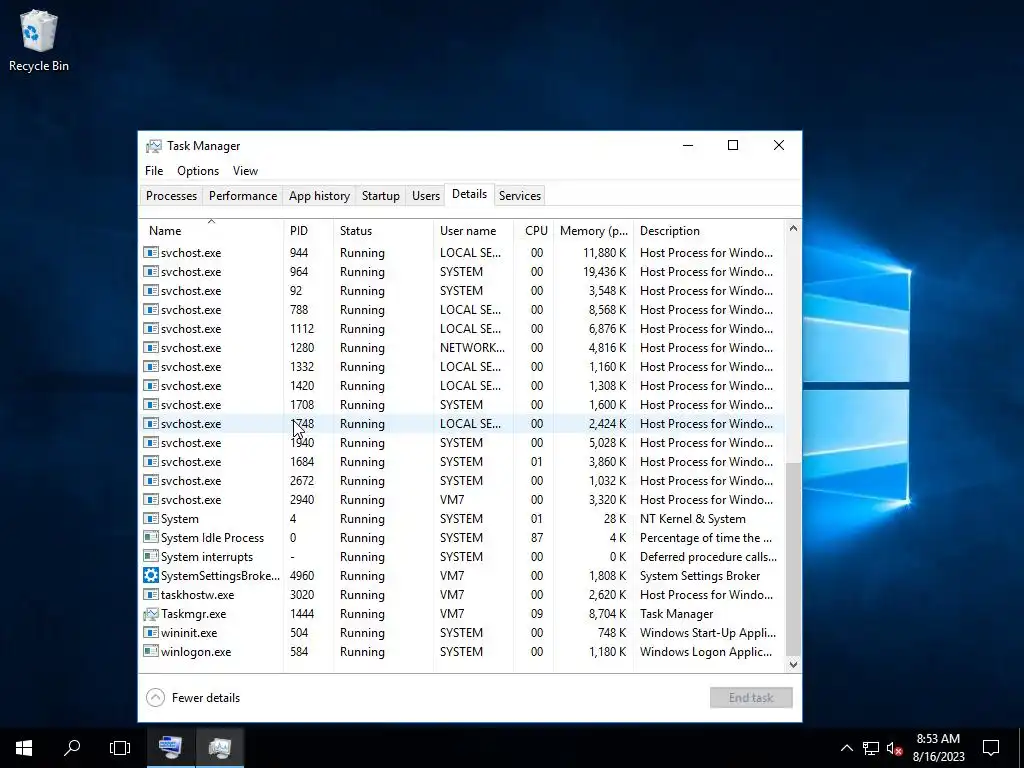Click the PID 4960 cell
The image size is (1024, 768).
(302, 576)
